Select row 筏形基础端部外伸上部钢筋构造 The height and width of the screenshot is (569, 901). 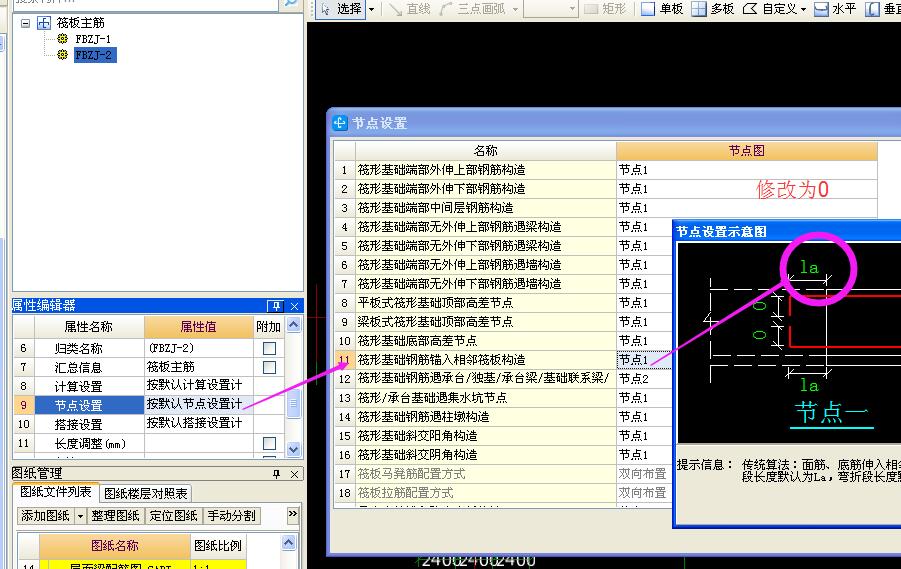coord(486,170)
